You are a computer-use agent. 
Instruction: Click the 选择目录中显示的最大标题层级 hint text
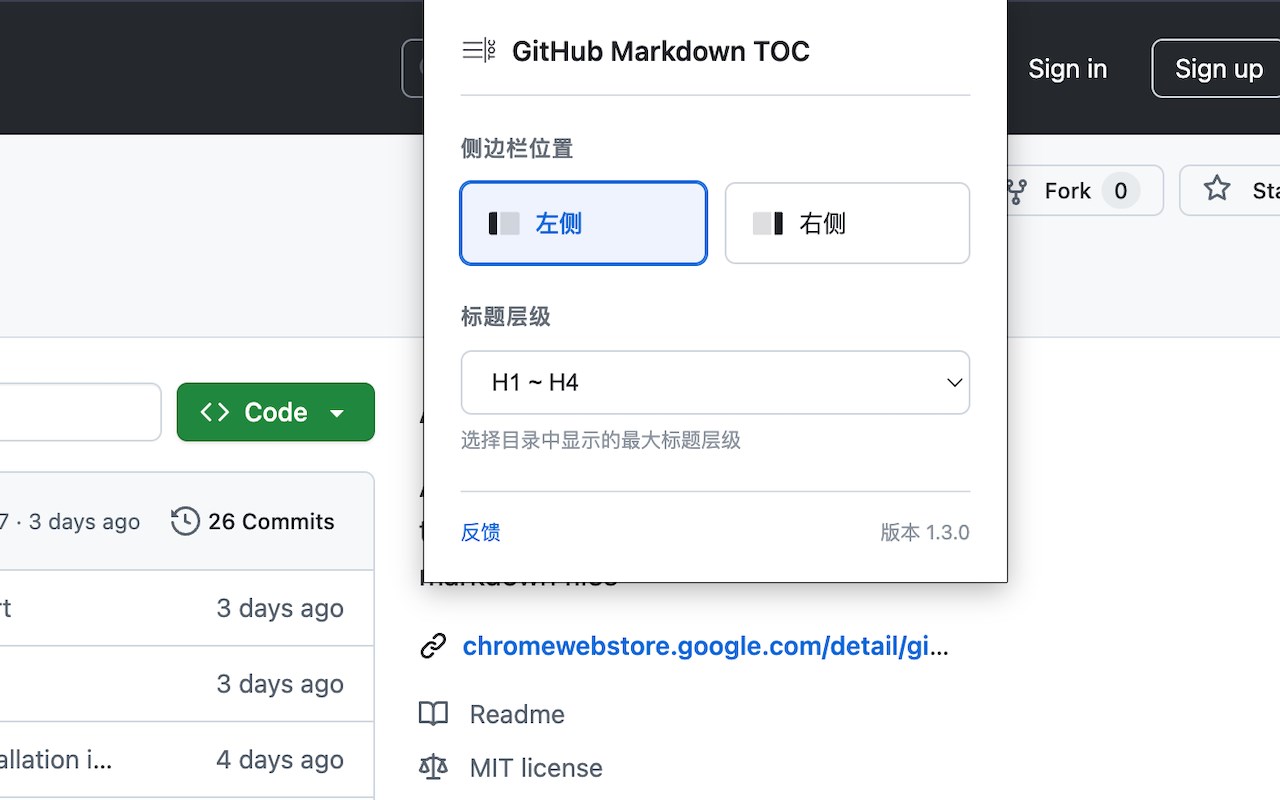pos(601,440)
